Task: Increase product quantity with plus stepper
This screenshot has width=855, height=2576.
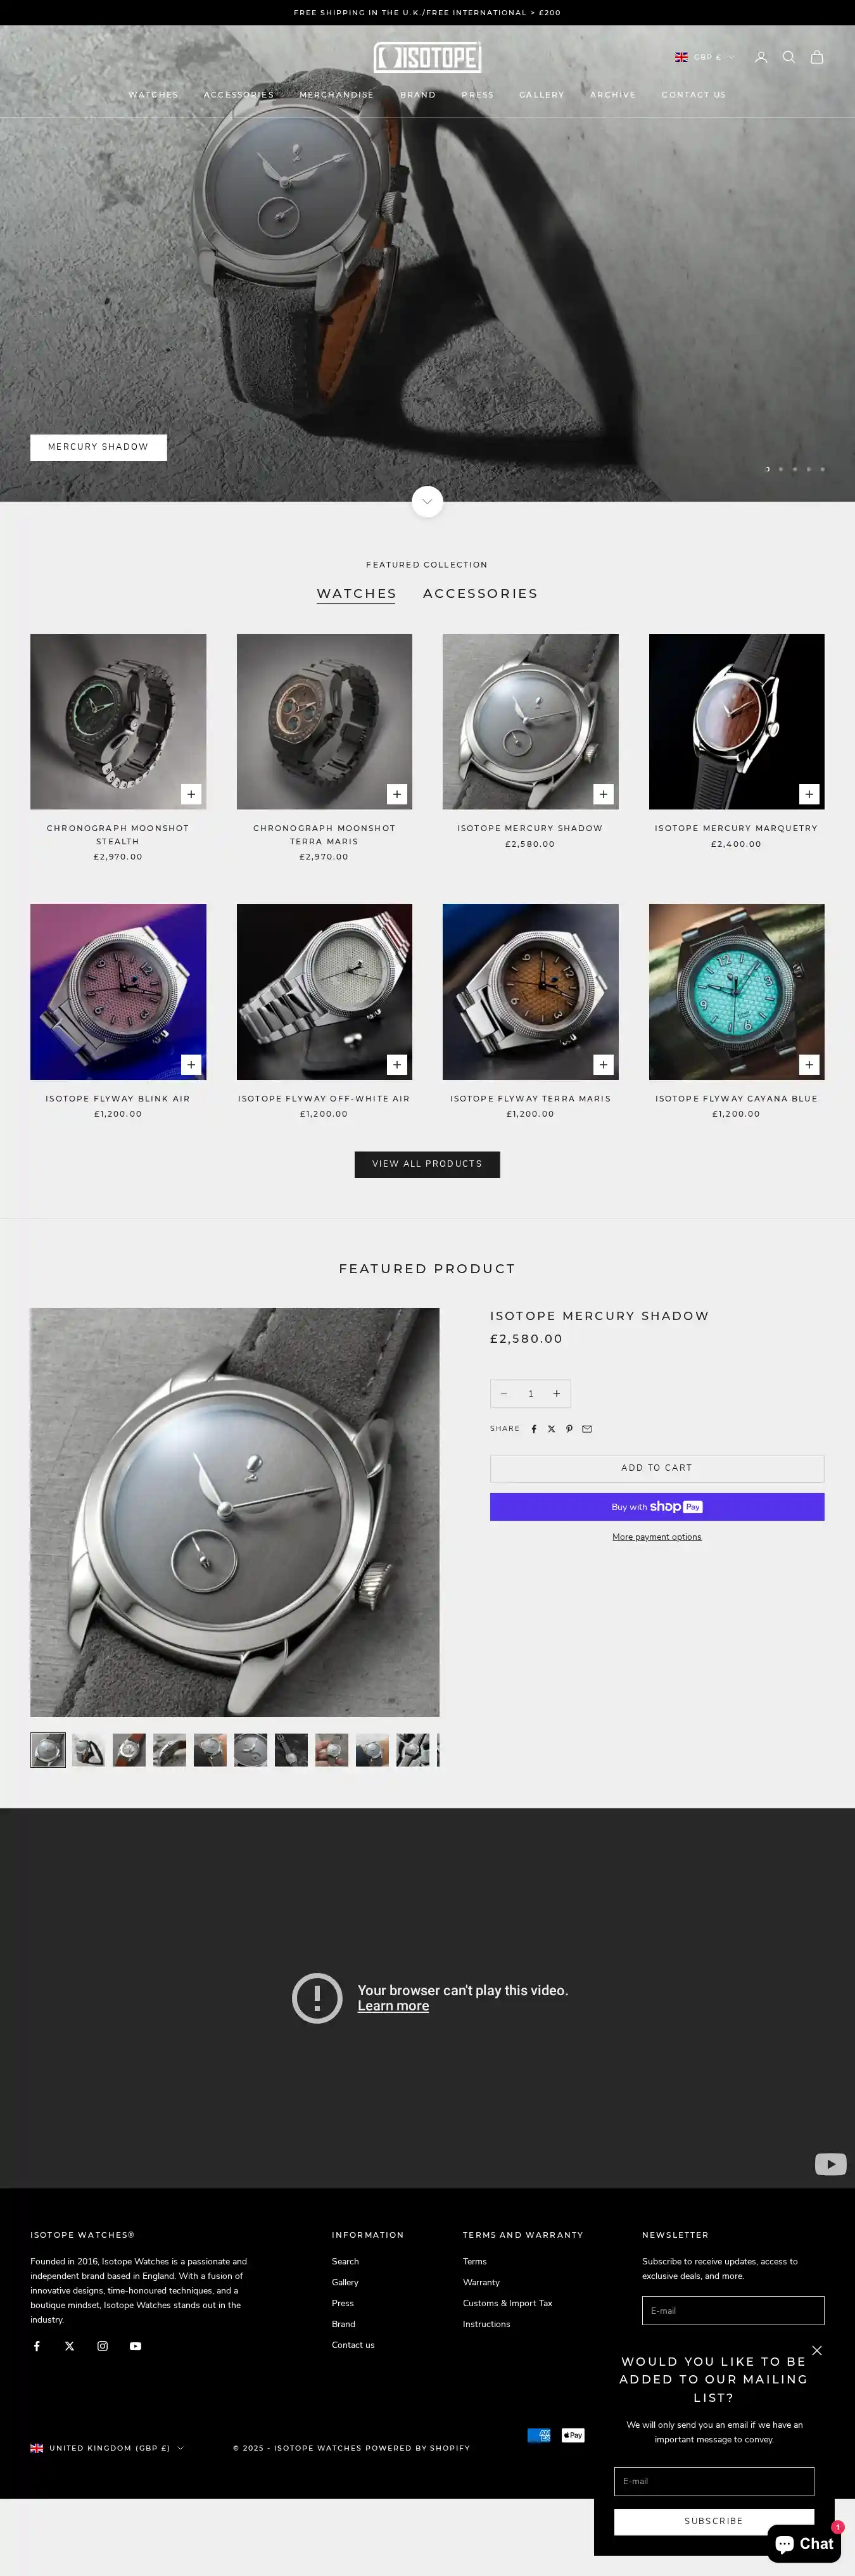Action: click(x=557, y=1394)
